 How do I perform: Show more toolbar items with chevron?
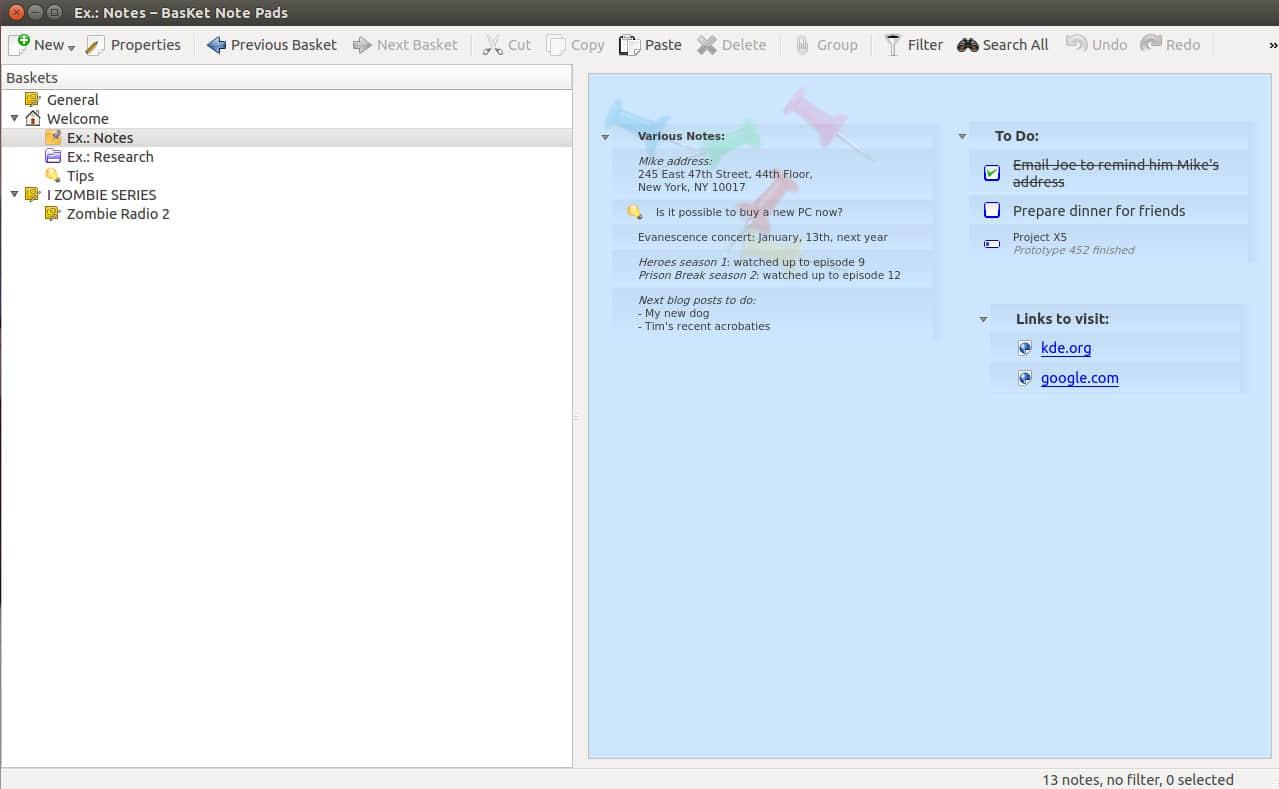(x=1272, y=45)
